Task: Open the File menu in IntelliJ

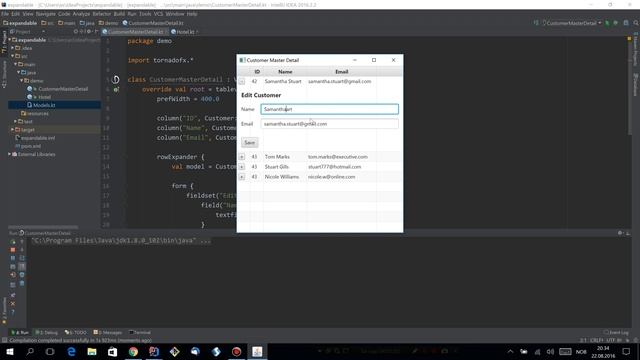Action: click(x=5, y=14)
